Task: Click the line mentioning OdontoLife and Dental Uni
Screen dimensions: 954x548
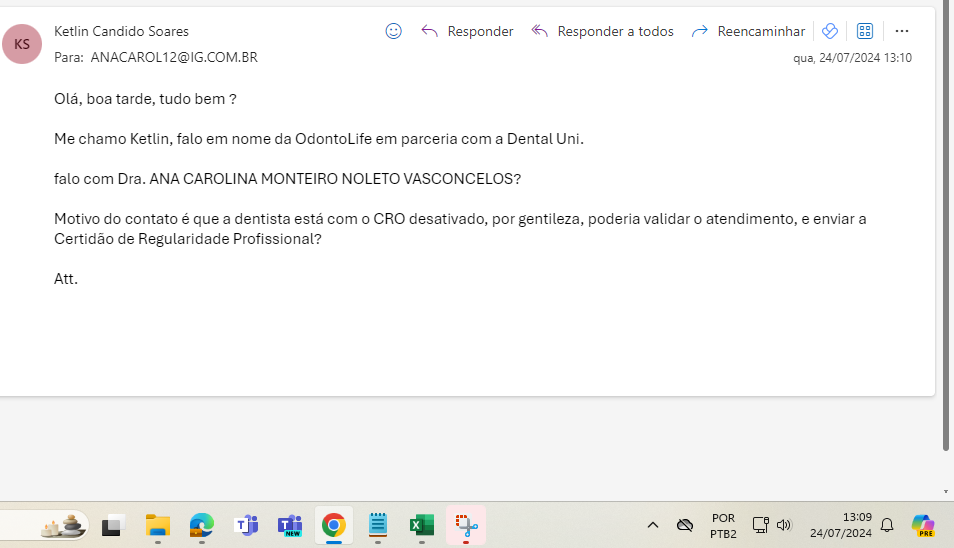Action: click(319, 139)
